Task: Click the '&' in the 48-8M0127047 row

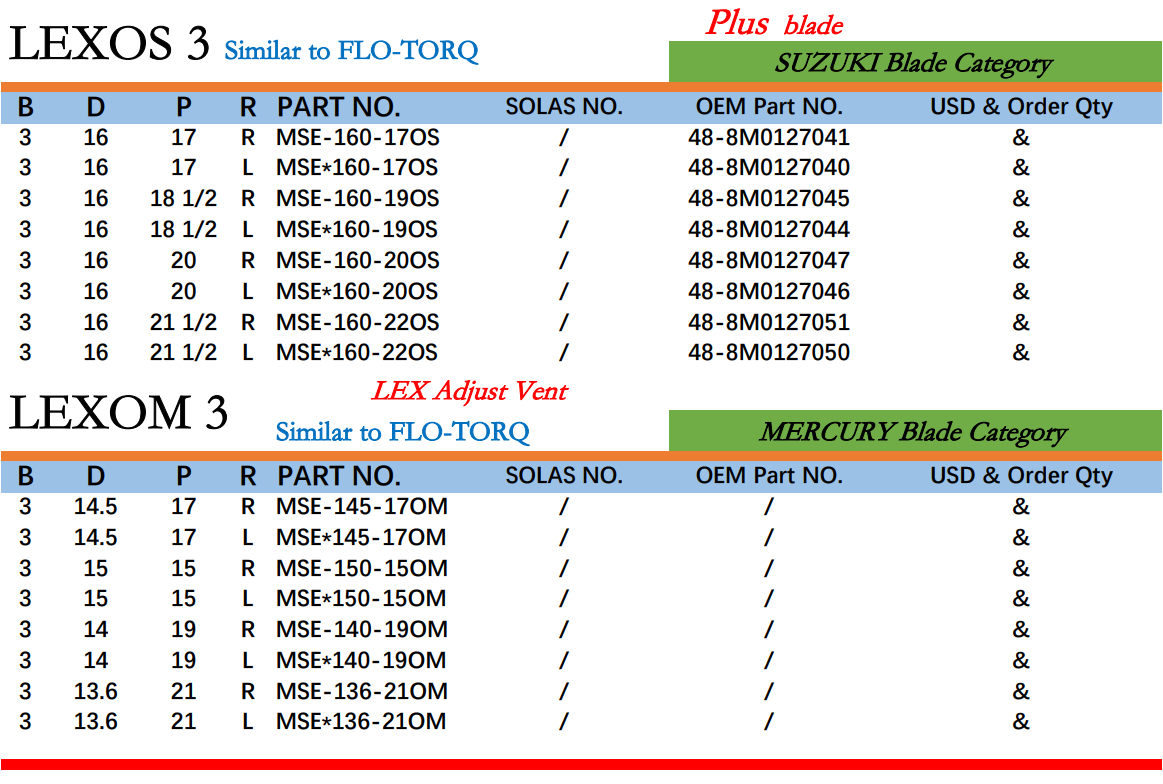Action: tap(1021, 260)
